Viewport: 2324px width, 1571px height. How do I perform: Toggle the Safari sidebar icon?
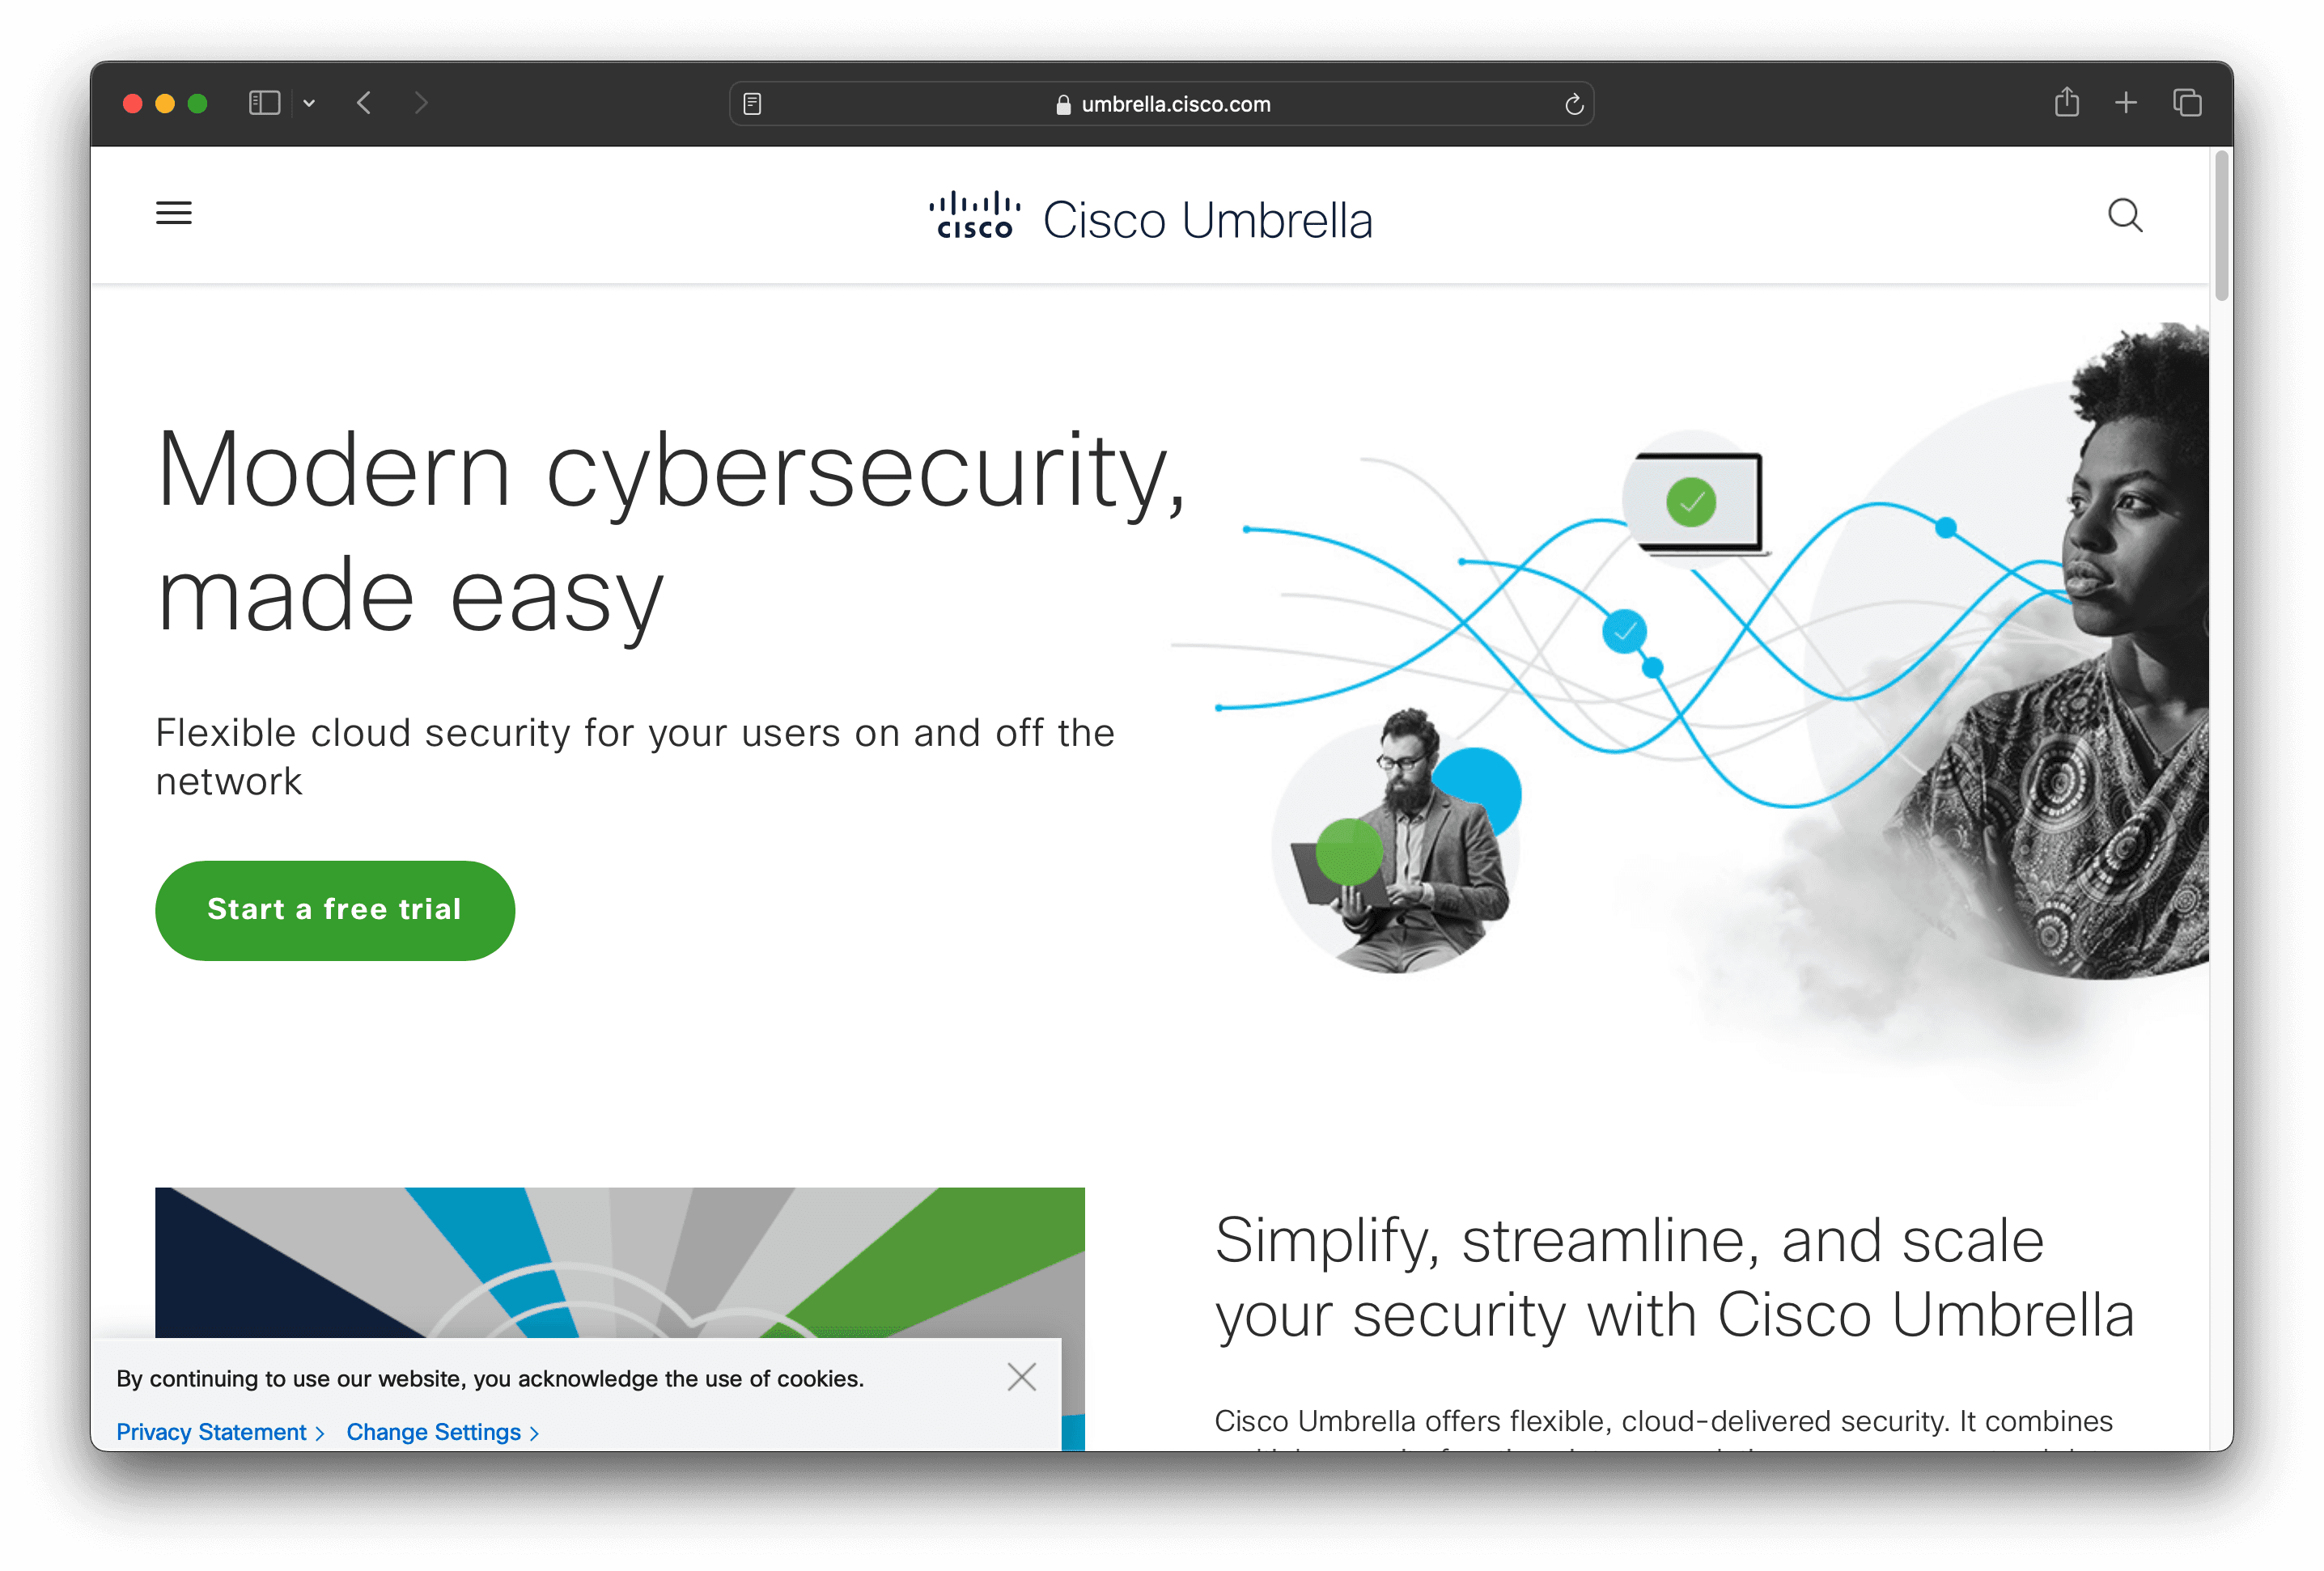coord(264,103)
